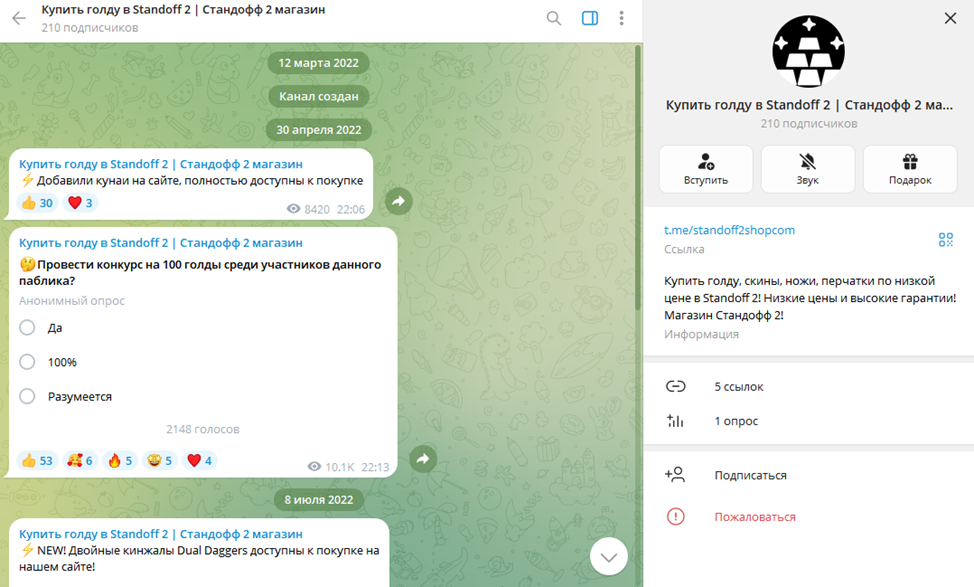Click channel name above the кунаи message
This screenshot has width=974, height=587.
coord(161,164)
